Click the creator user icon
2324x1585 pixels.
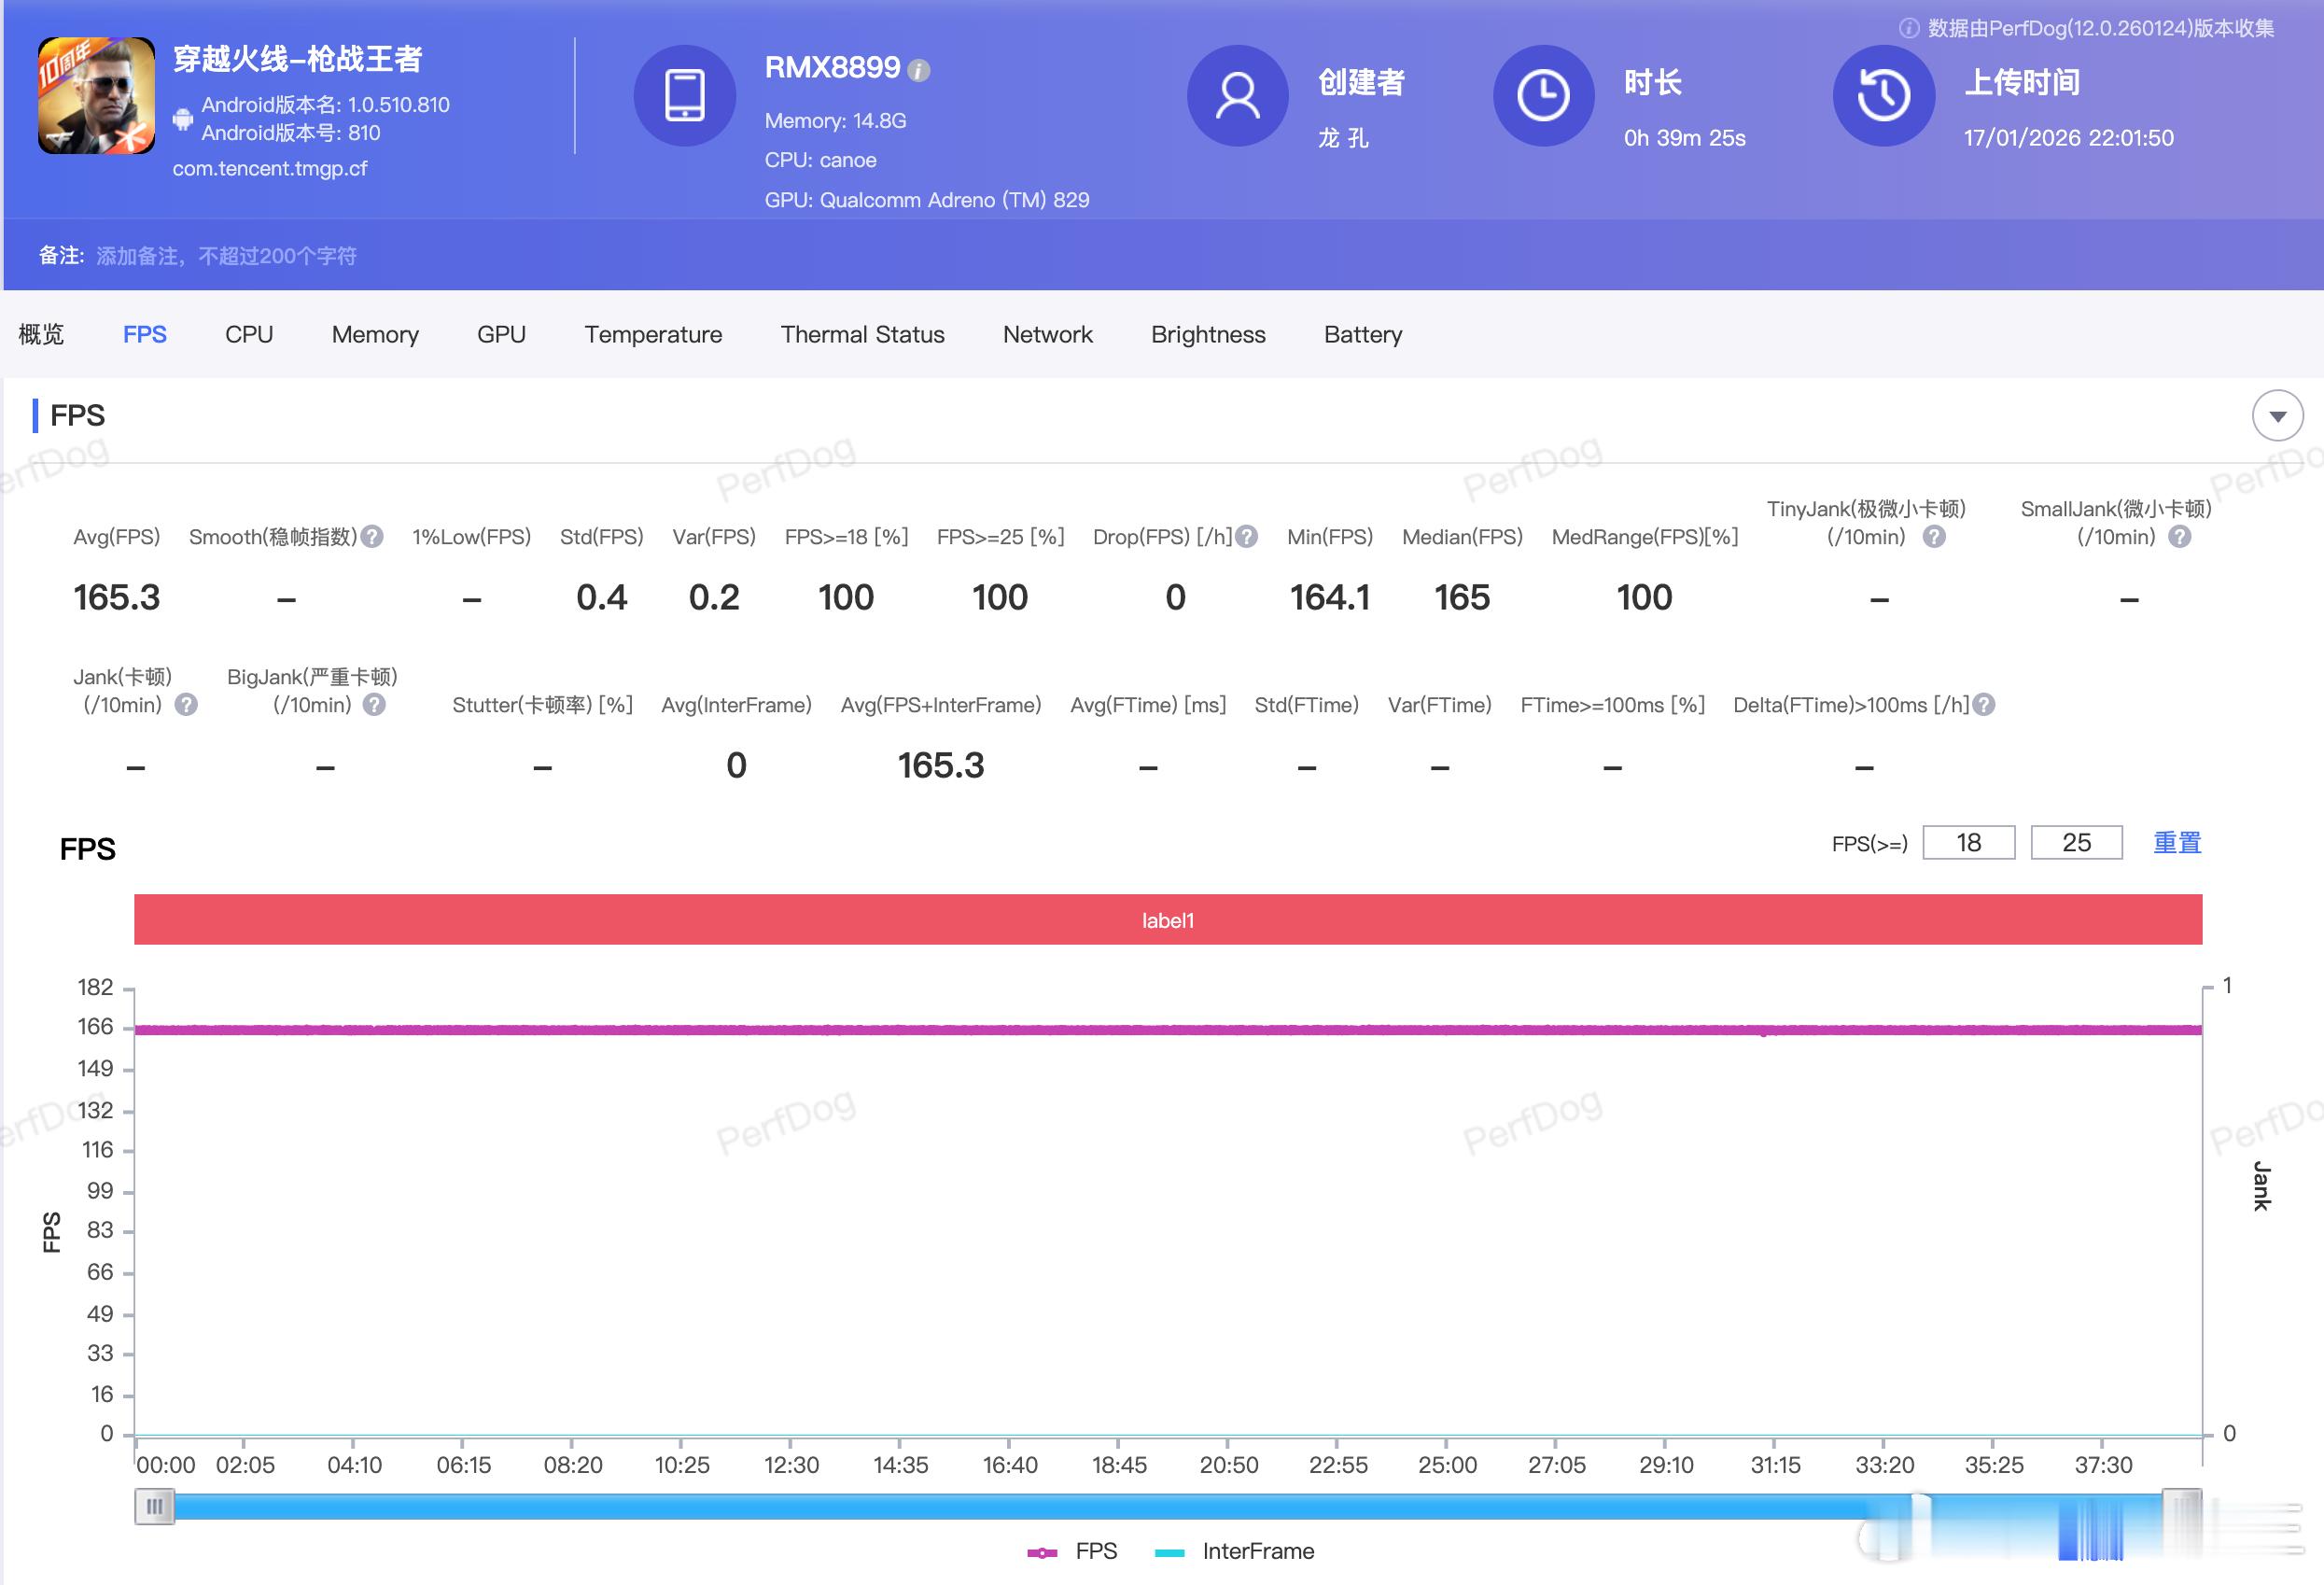pos(1237,96)
